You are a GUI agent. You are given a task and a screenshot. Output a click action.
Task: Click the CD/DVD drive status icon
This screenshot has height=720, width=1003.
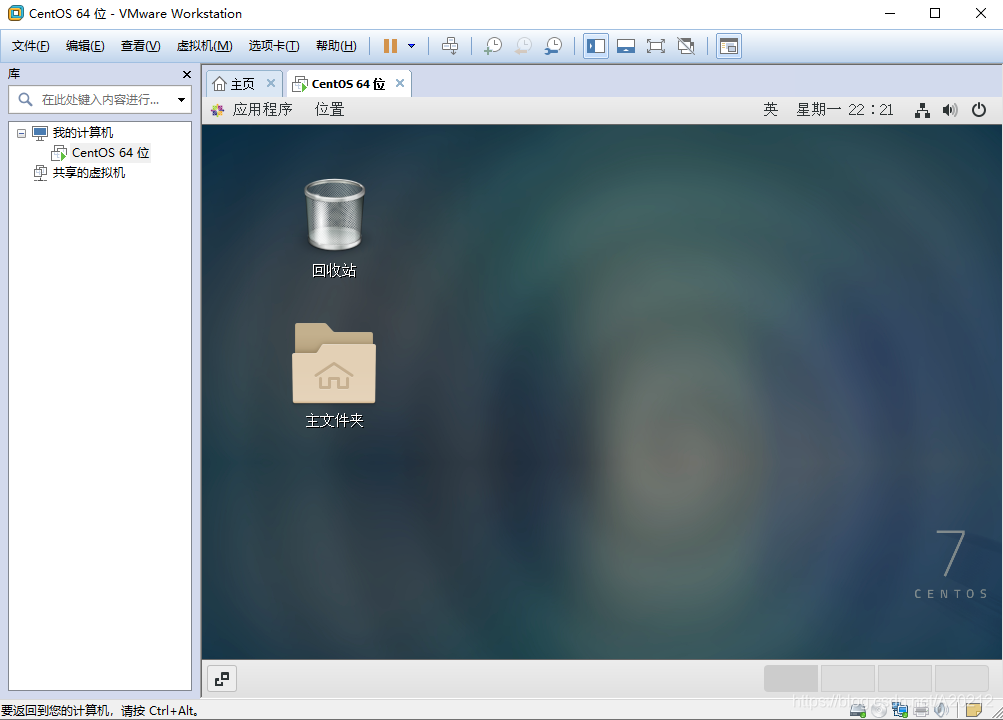pos(879,710)
